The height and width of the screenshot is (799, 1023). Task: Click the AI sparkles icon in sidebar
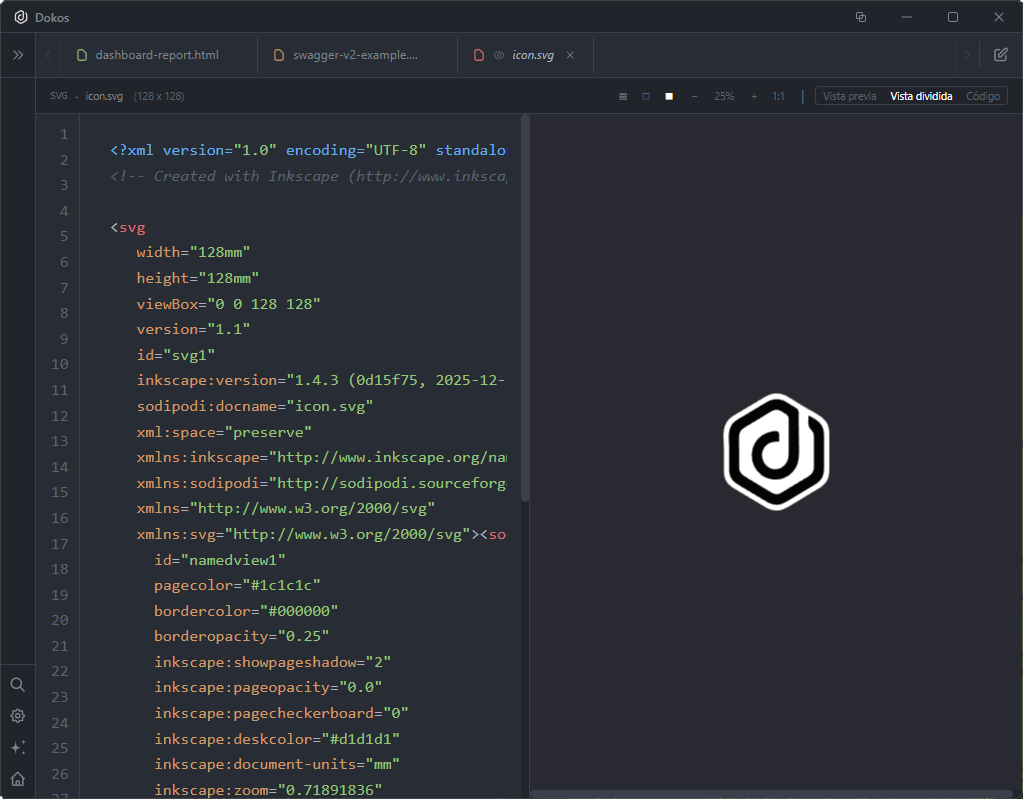(17, 747)
